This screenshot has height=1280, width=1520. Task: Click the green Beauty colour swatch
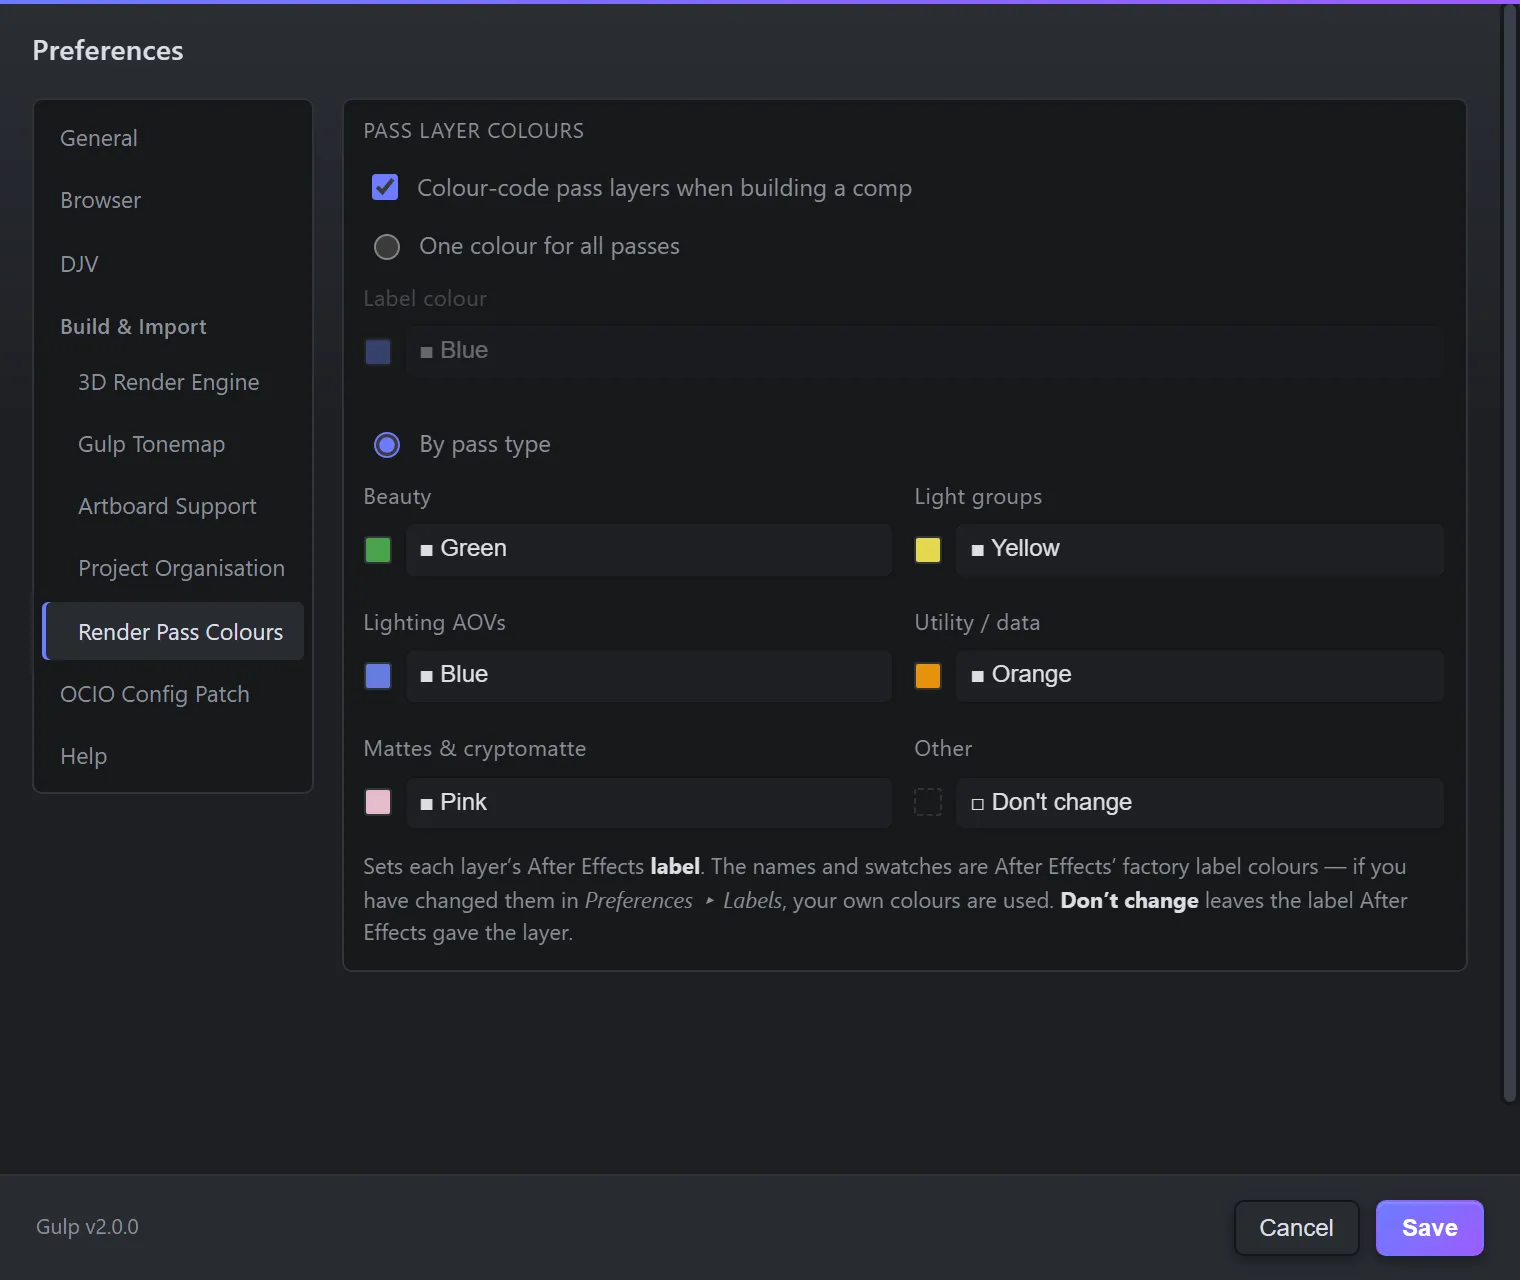click(x=378, y=550)
